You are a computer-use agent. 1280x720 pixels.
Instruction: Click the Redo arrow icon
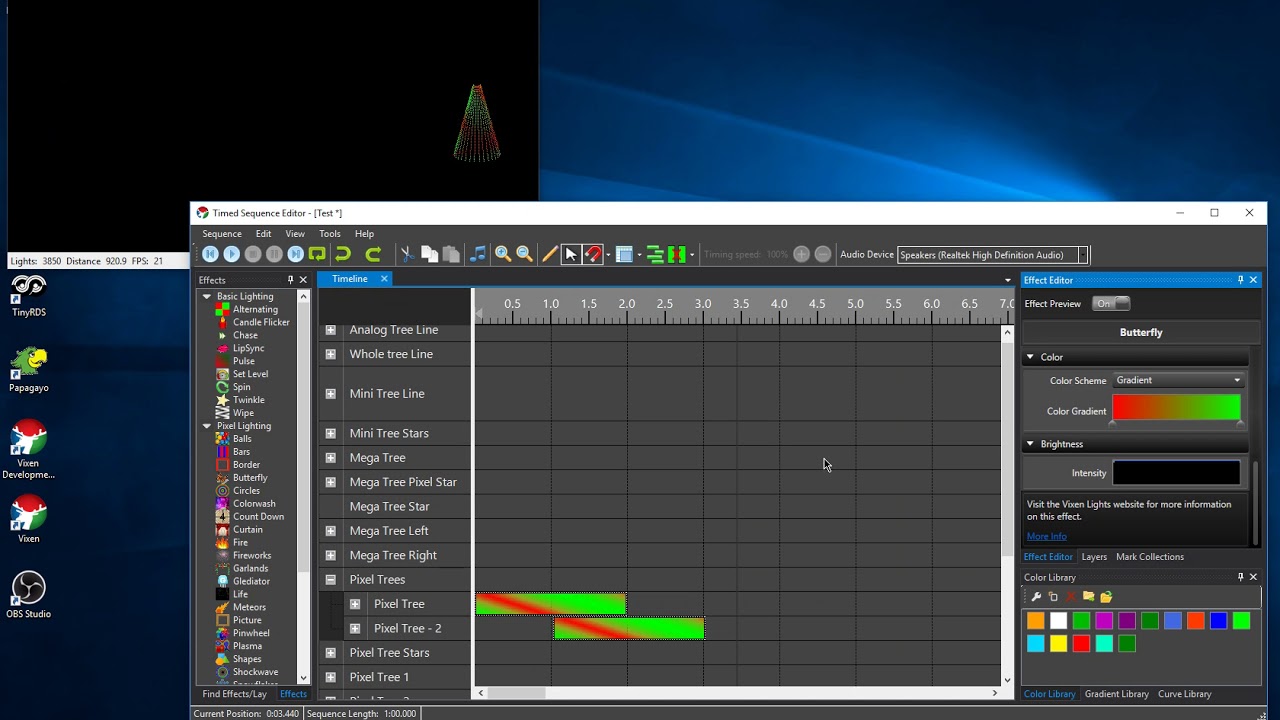pyautogui.click(x=373, y=254)
